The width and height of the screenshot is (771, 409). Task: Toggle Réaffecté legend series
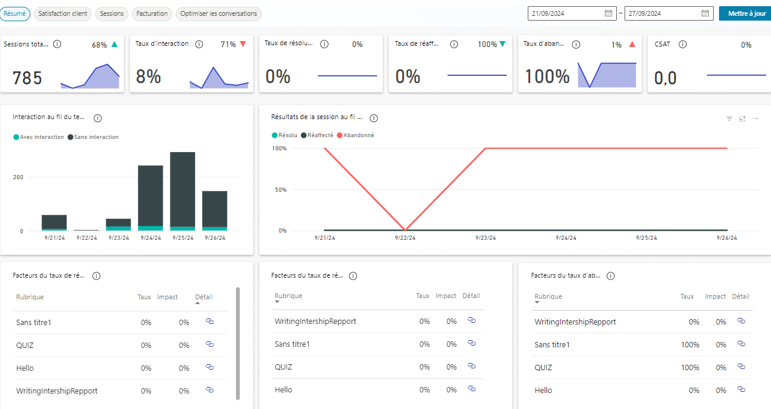317,135
